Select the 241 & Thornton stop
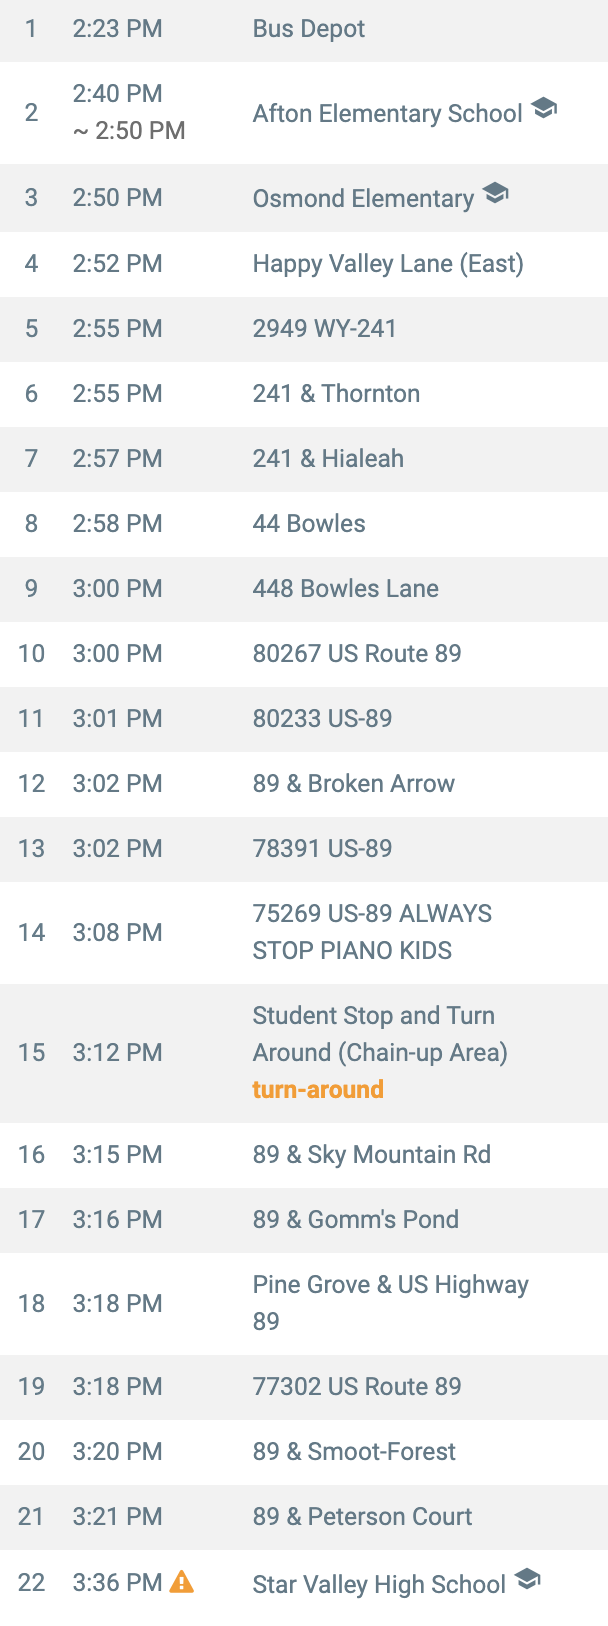 pos(336,394)
